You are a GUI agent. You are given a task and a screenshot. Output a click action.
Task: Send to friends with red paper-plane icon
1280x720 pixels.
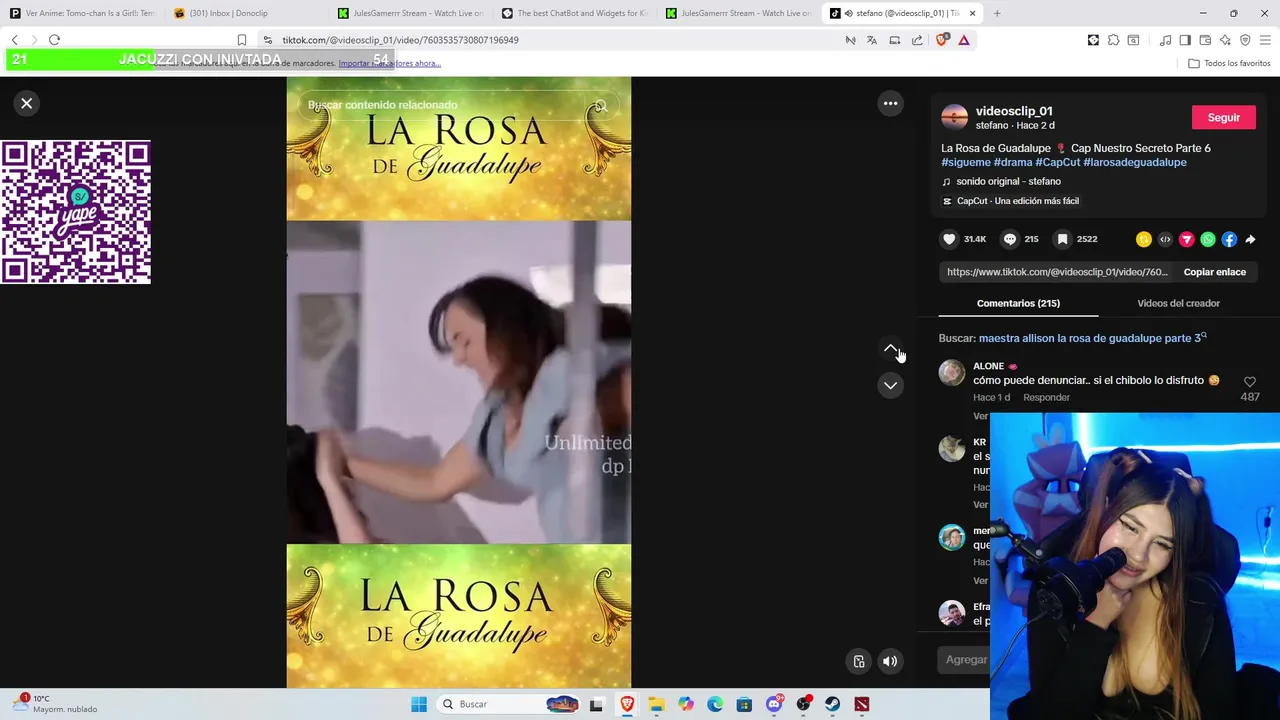[1186, 239]
